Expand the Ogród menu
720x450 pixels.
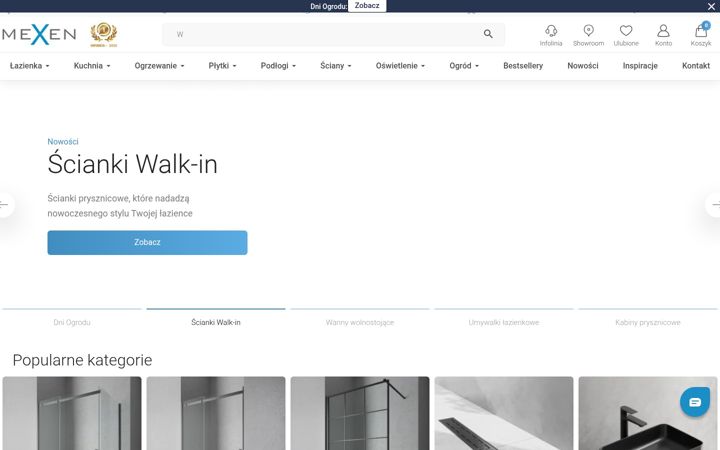(x=464, y=66)
